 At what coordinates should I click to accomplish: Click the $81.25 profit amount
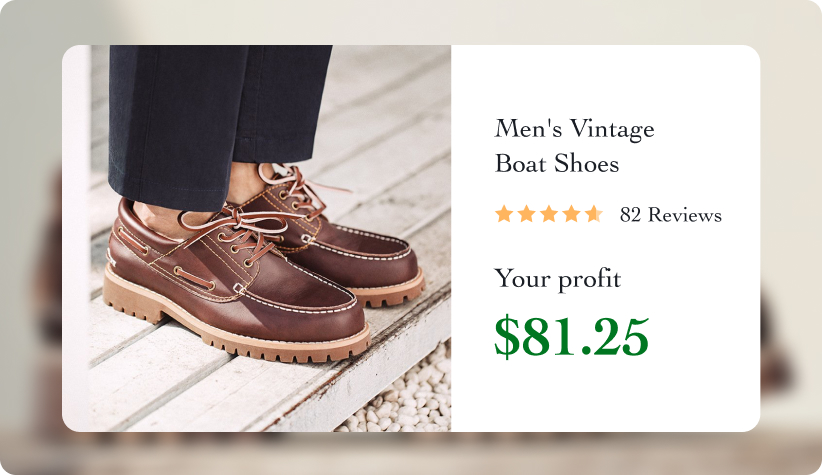572,338
